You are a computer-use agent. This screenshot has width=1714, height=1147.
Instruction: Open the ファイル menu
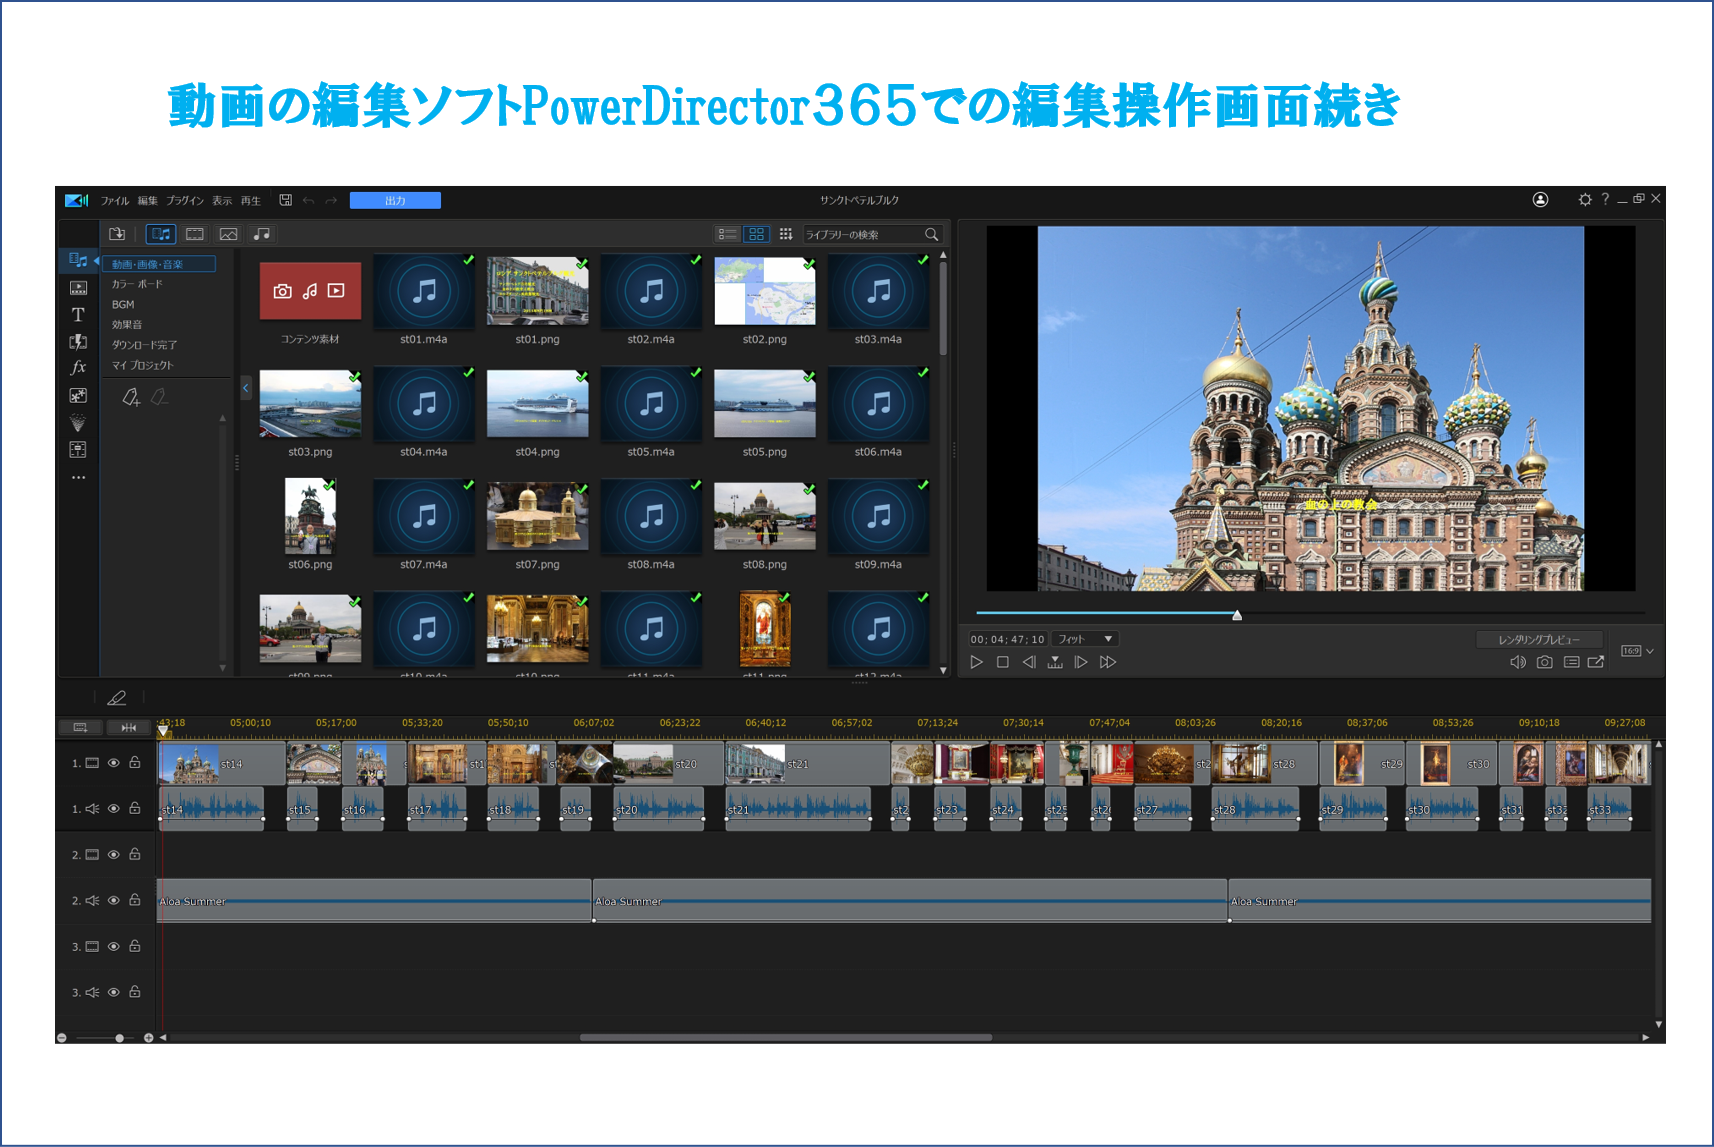(x=114, y=201)
